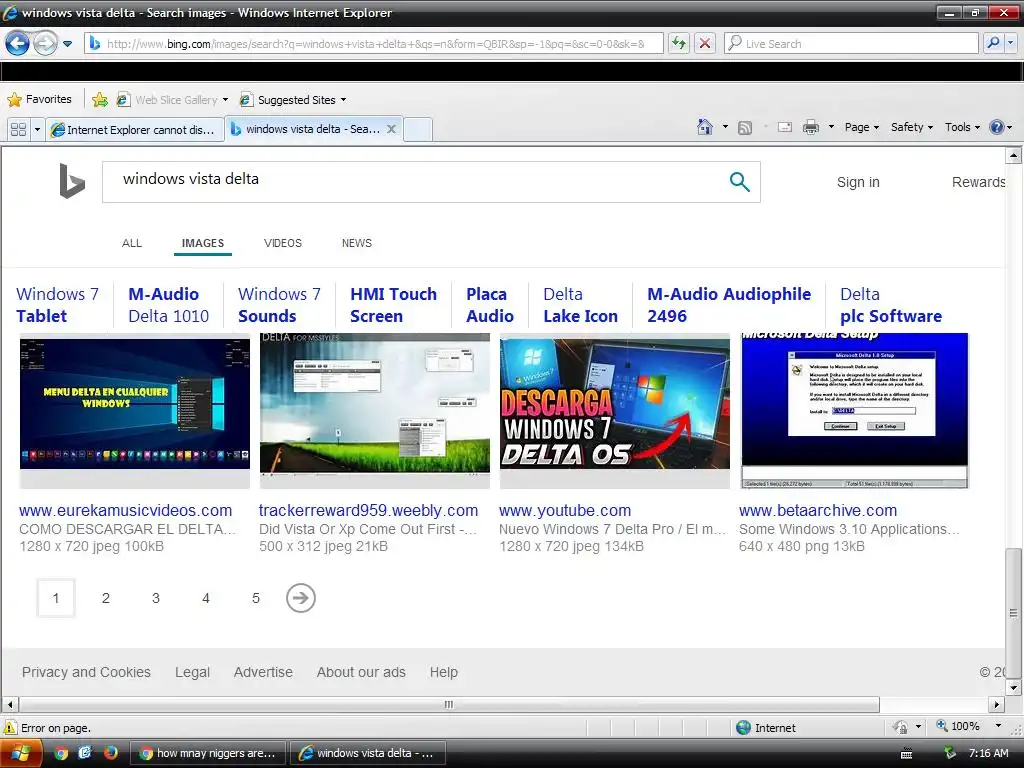Switch to the ALL results tab

pos(132,243)
